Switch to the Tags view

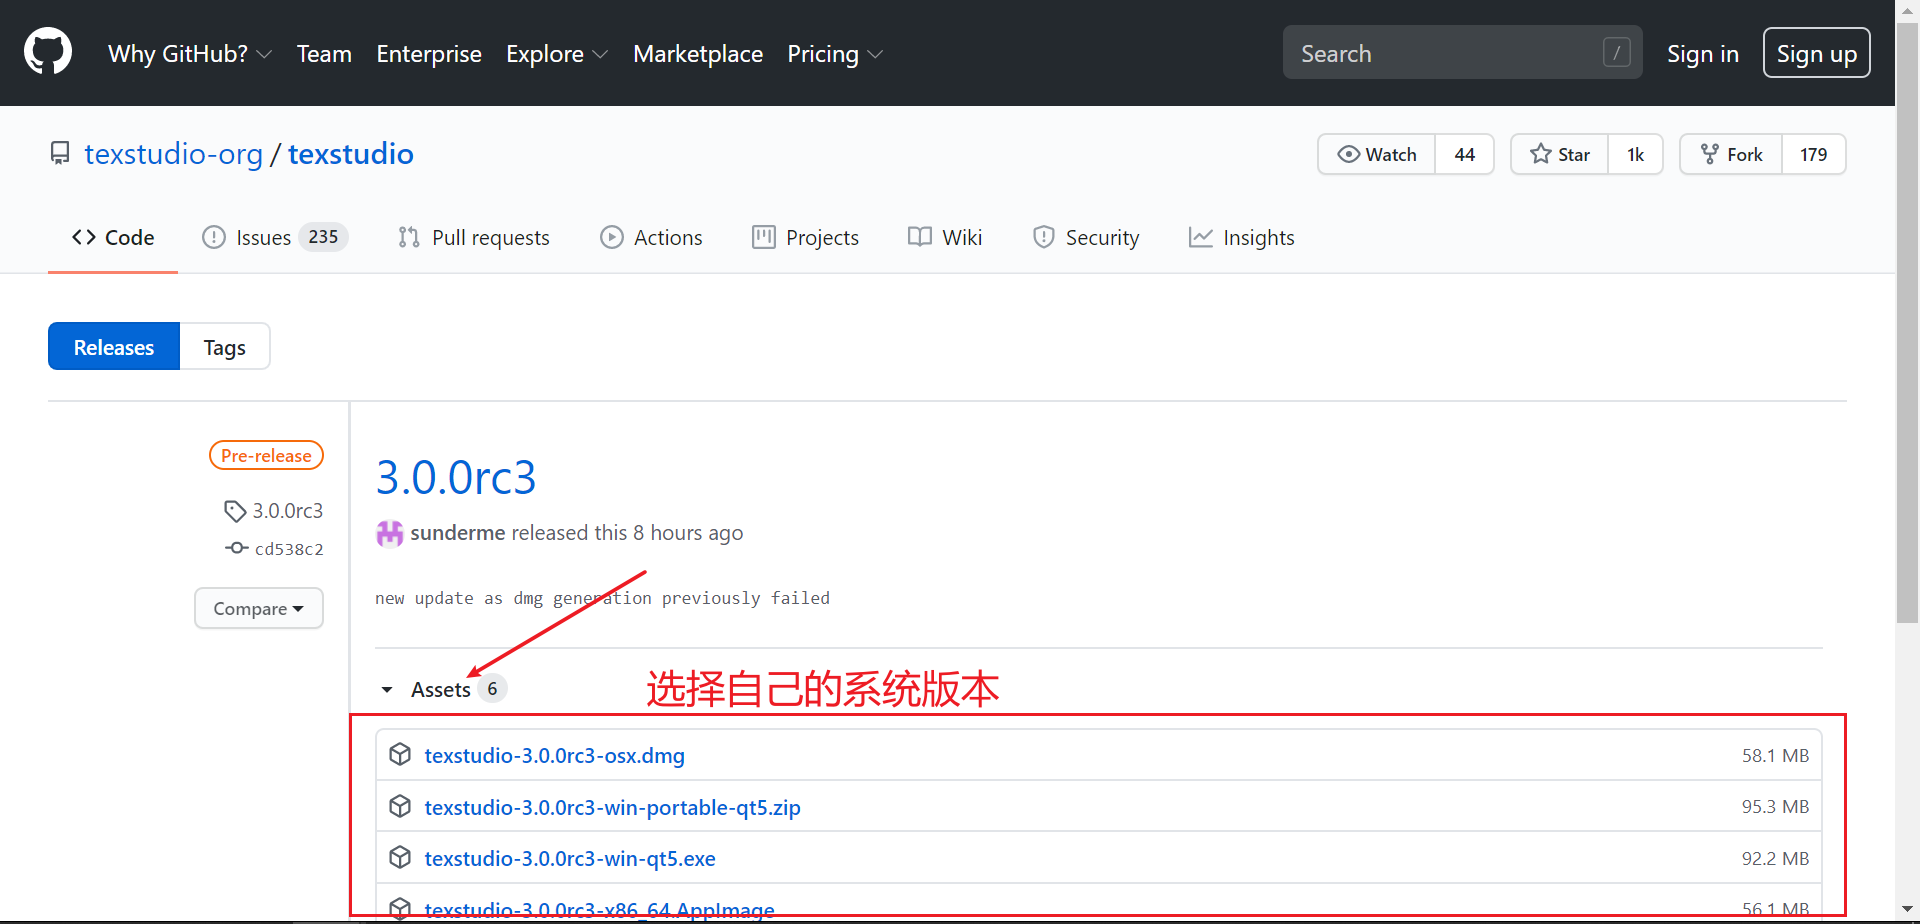coord(225,347)
